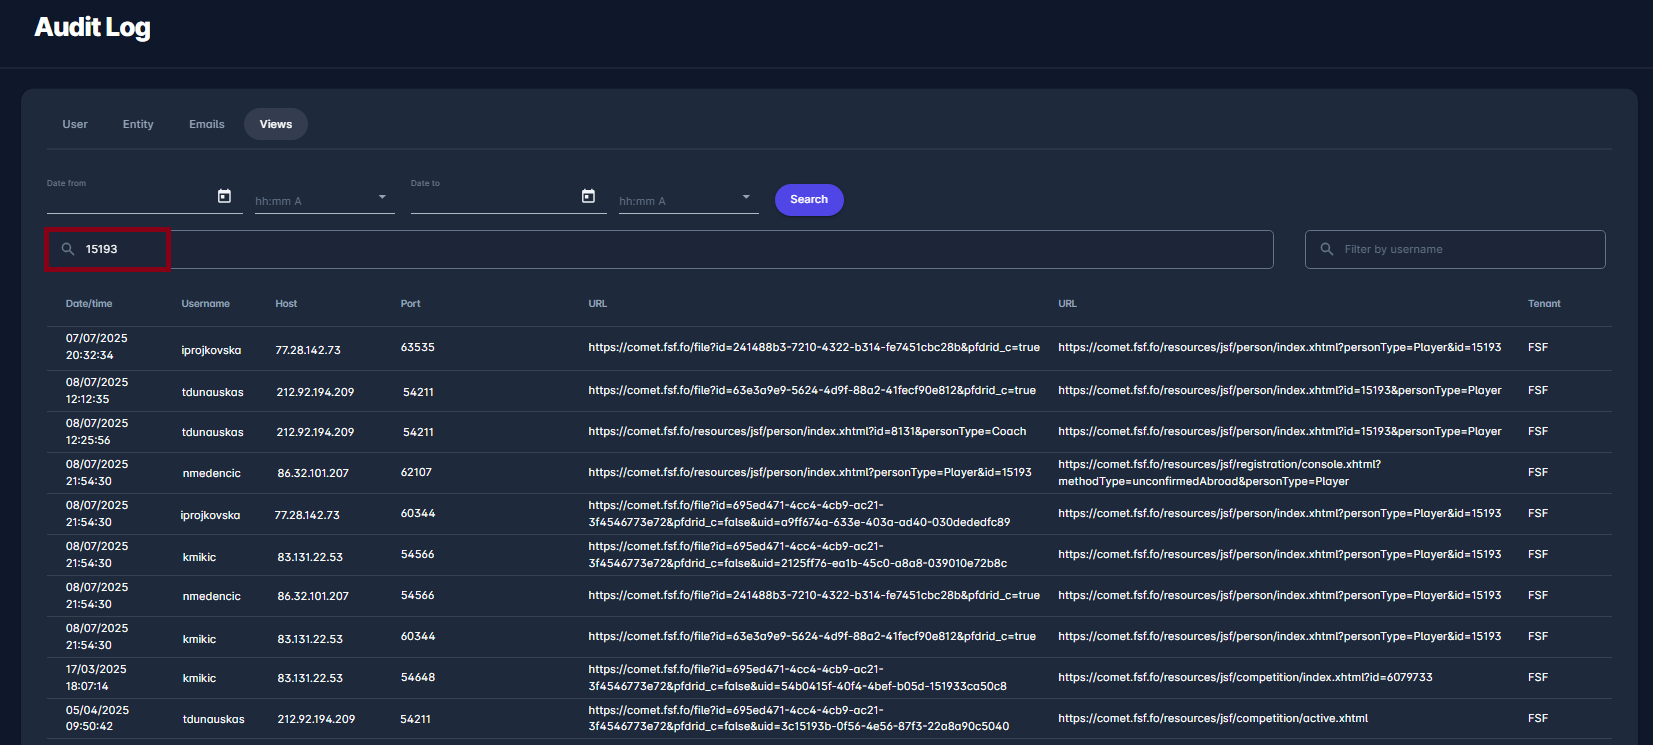Viewport: 1653px width, 745px height.
Task: Focus the Date from input field
Action: tap(130, 199)
